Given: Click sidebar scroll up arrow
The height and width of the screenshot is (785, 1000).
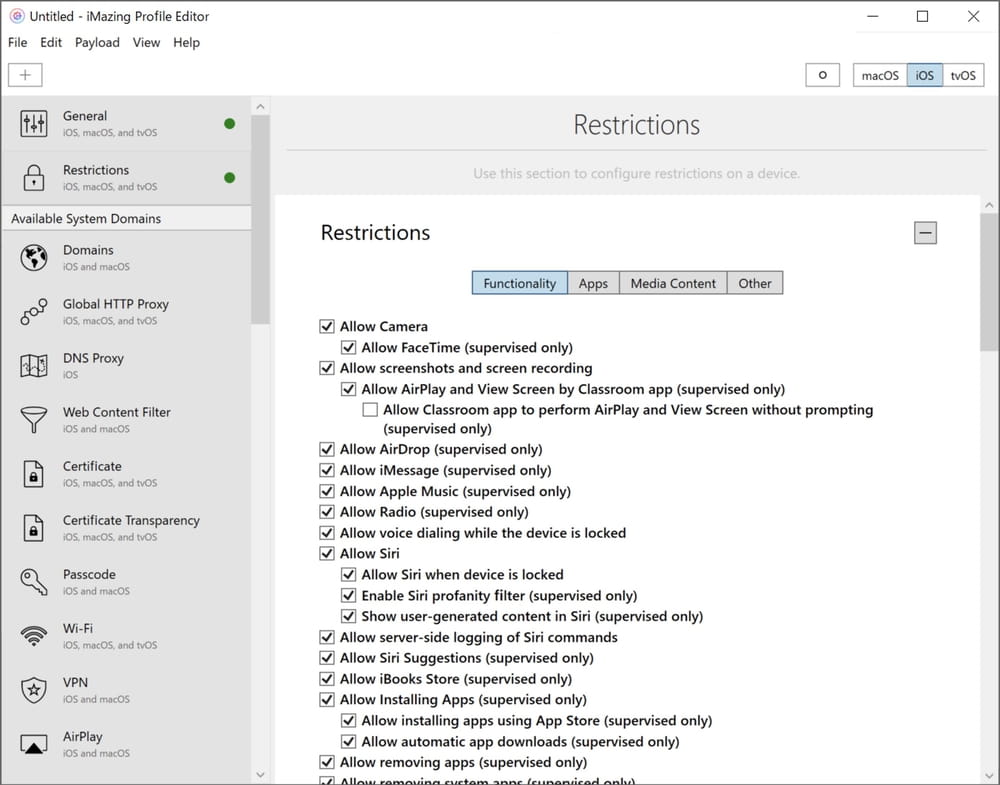Looking at the screenshot, I should point(260,106).
